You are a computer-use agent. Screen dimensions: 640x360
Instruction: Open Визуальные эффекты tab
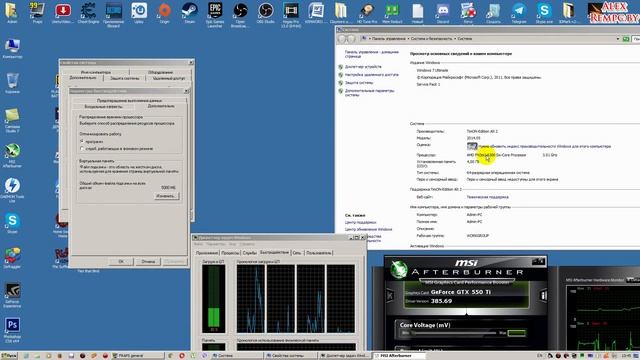(x=103, y=107)
